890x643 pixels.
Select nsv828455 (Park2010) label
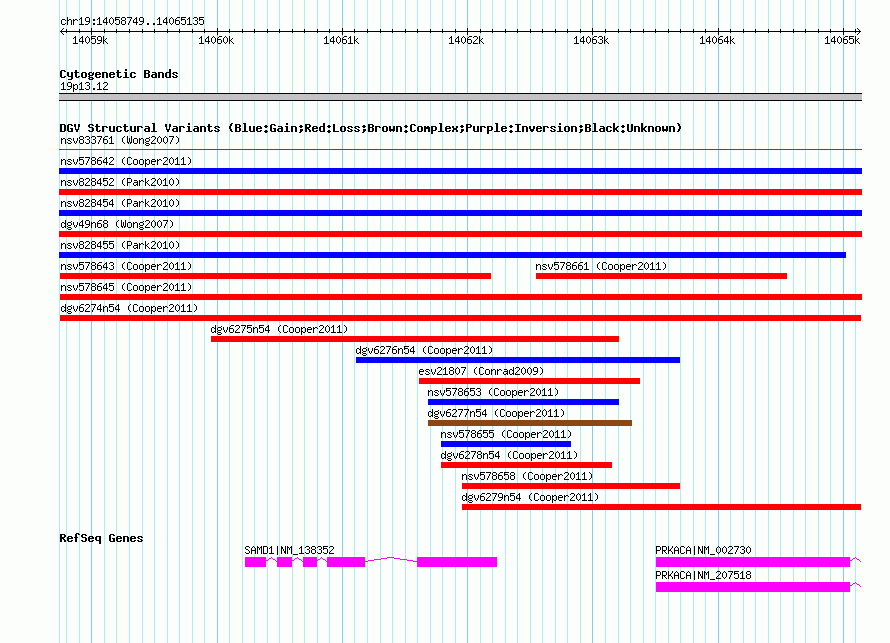click(120, 245)
